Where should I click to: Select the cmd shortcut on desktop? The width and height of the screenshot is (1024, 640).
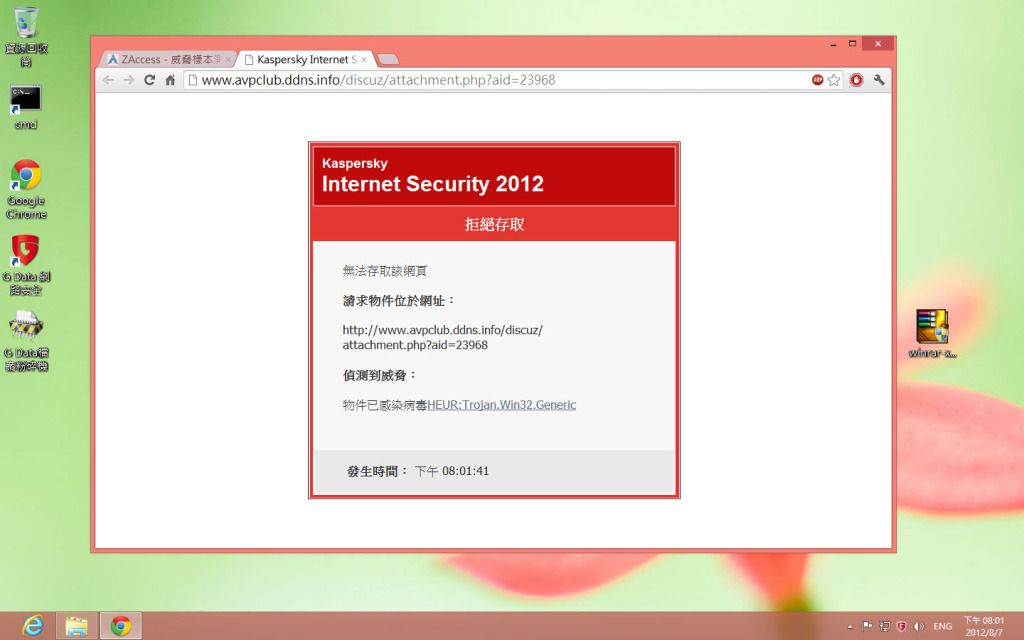point(26,107)
